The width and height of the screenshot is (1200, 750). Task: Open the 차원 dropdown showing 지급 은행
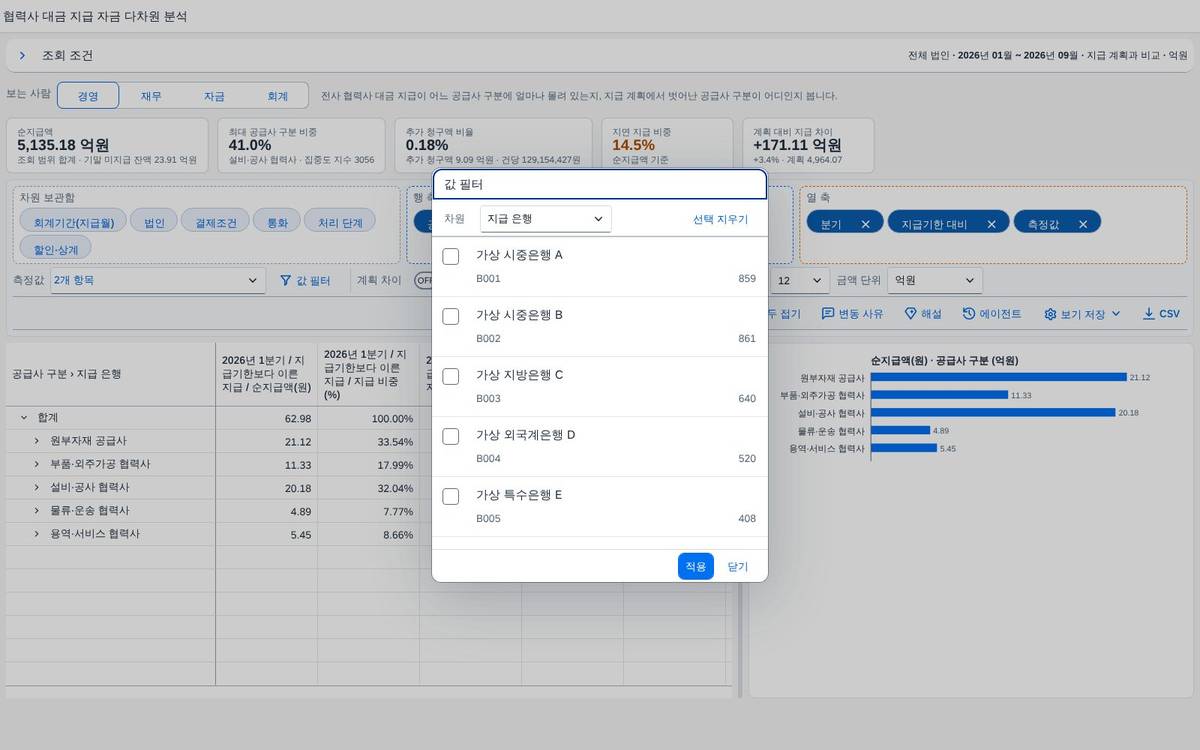[545, 219]
